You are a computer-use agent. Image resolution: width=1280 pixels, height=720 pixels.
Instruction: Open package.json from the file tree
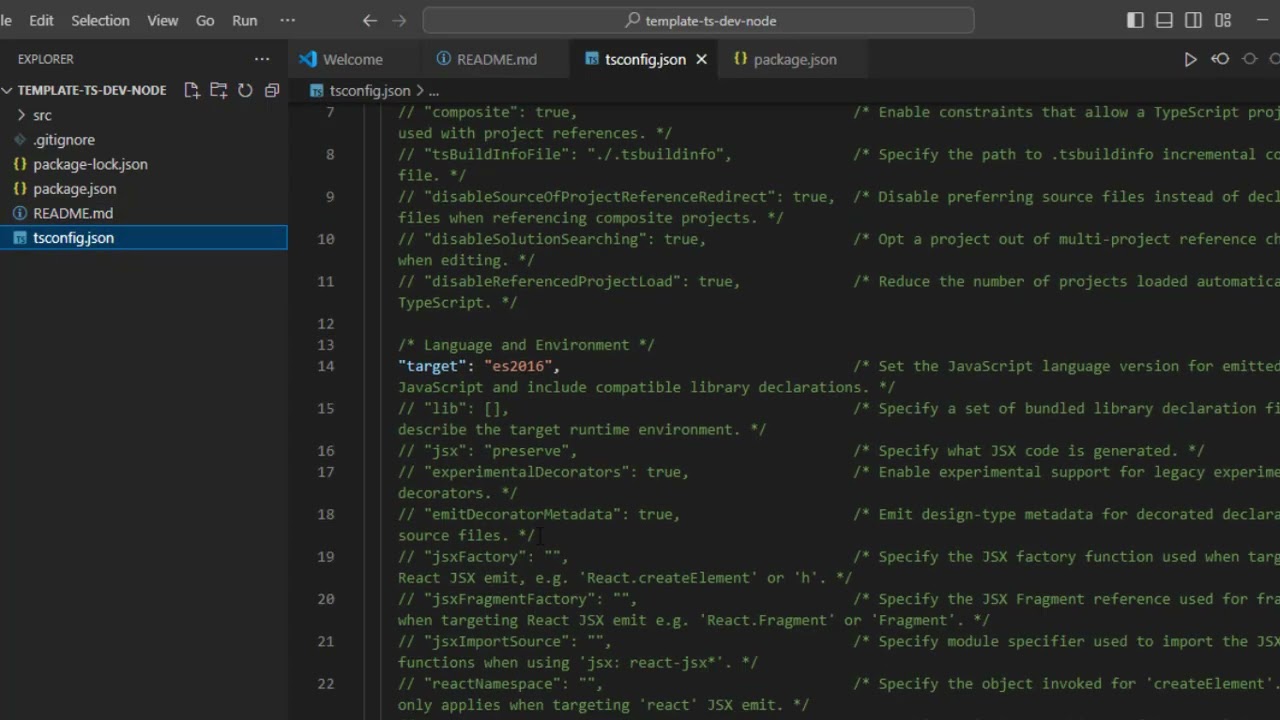tap(74, 188)
